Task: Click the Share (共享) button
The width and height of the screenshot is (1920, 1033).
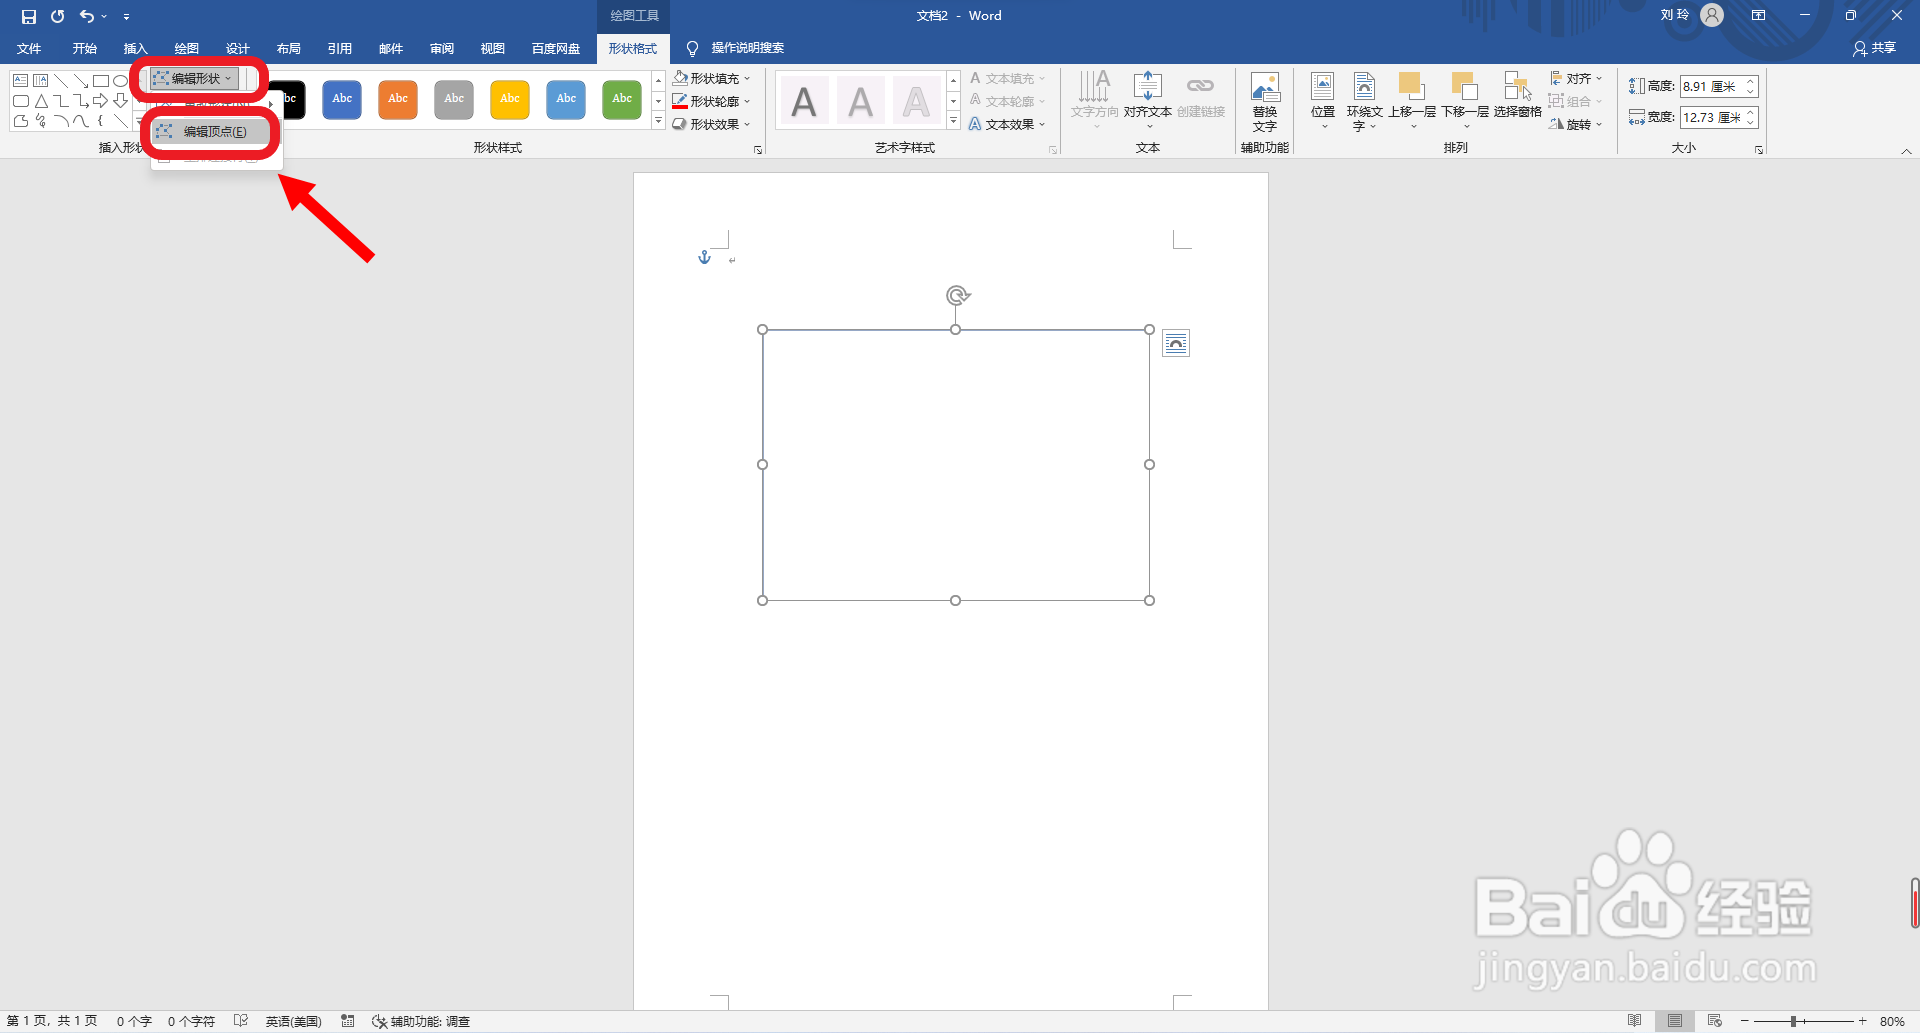Action: [1875, 48]
